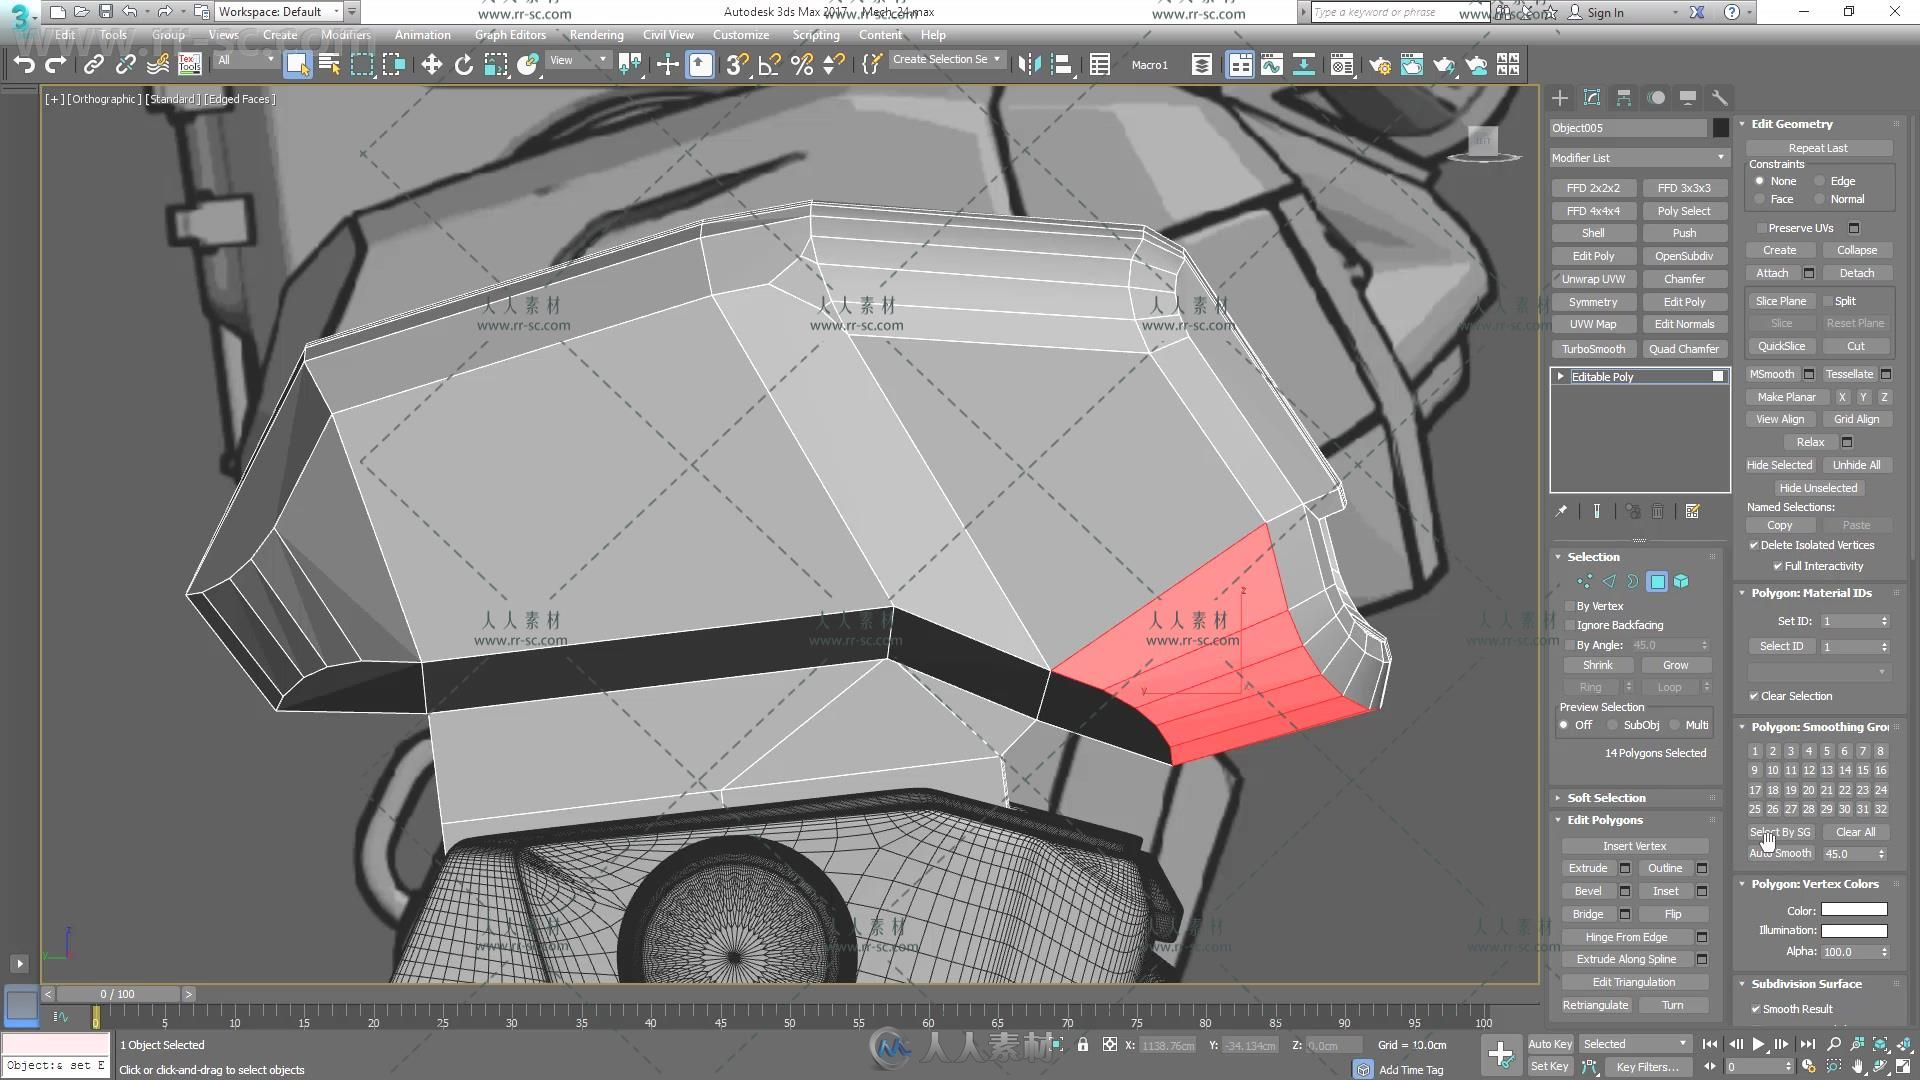Image resolution: width=1920 pixels, height=1080 pixels.
Task: Open the Create Selection Set dropdown
Action: tap(946, 59)
